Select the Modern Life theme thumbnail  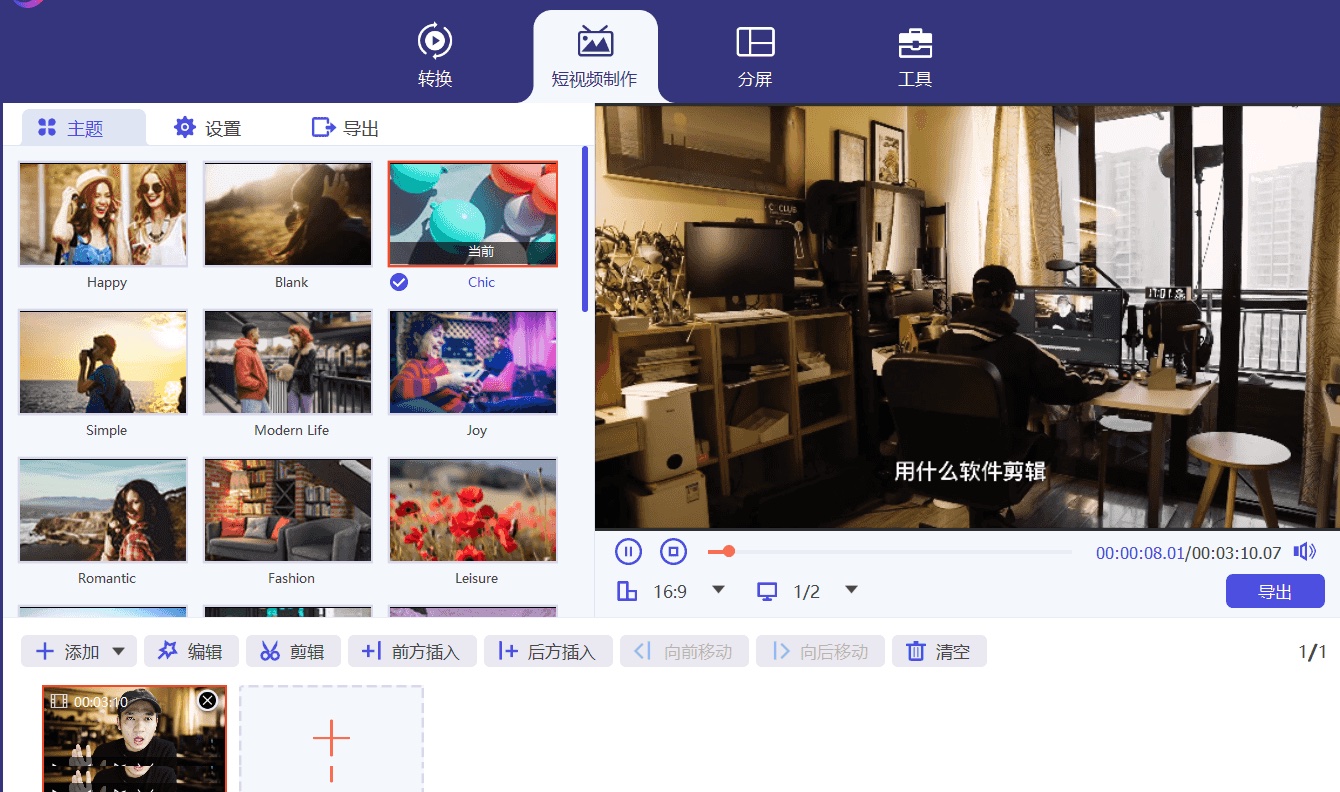pos(287,362)
